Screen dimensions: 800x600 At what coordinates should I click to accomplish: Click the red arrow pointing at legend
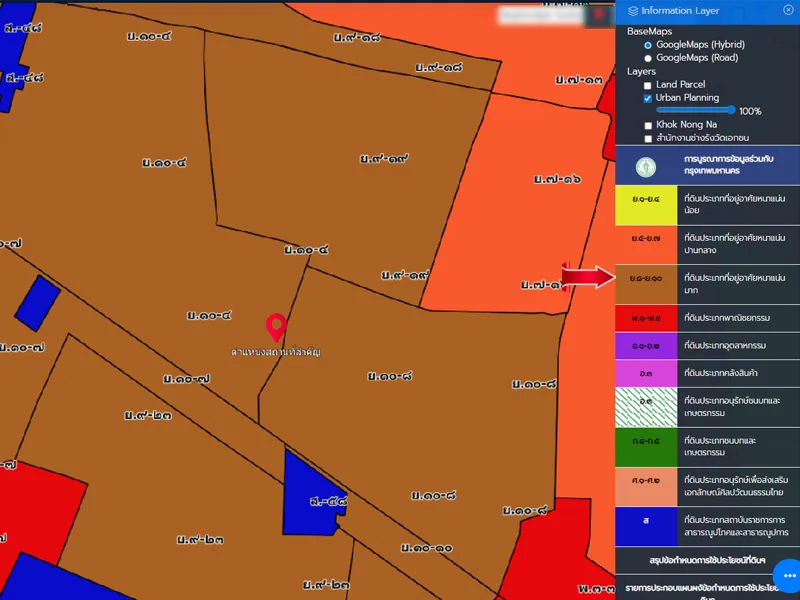pyautogui.click(x=586, y=277)
